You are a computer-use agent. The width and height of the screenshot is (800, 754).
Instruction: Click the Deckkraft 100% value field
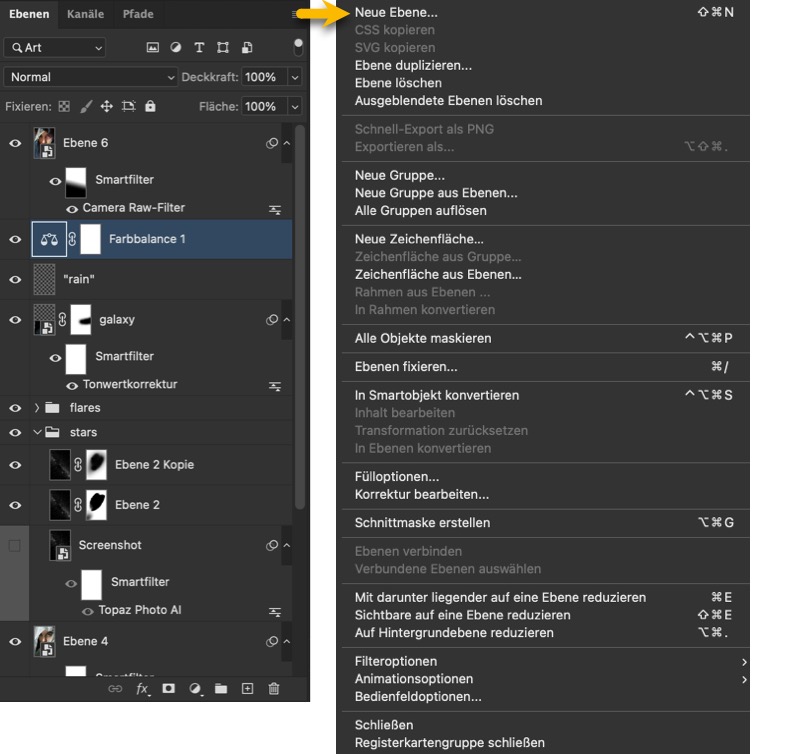264,77
